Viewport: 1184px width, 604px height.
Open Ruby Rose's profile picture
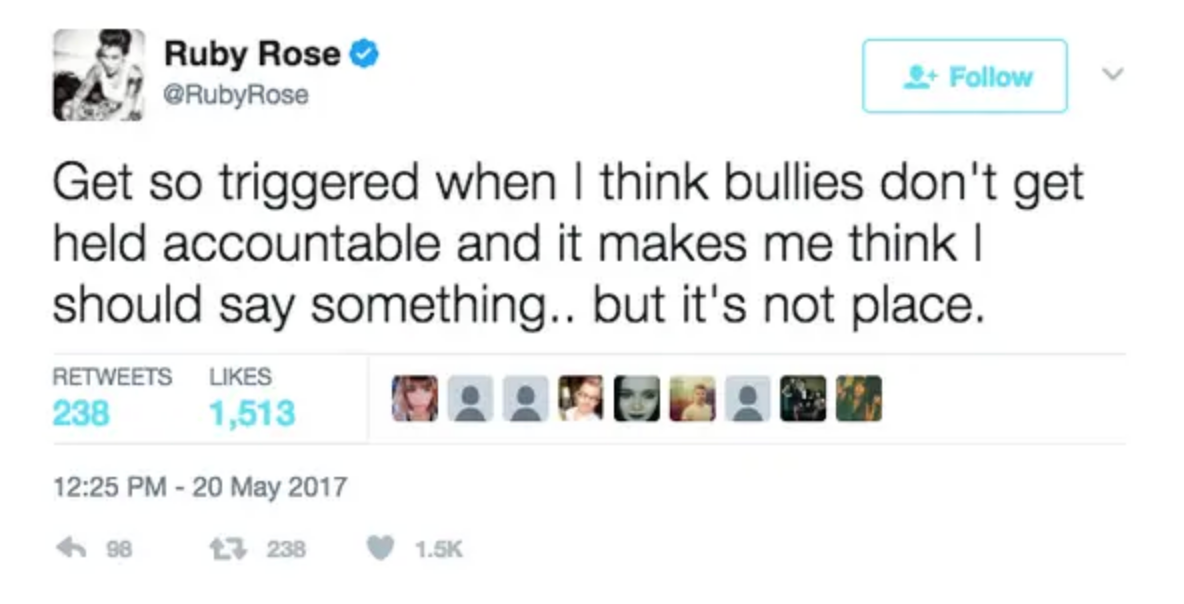click(x=99, y=75)
